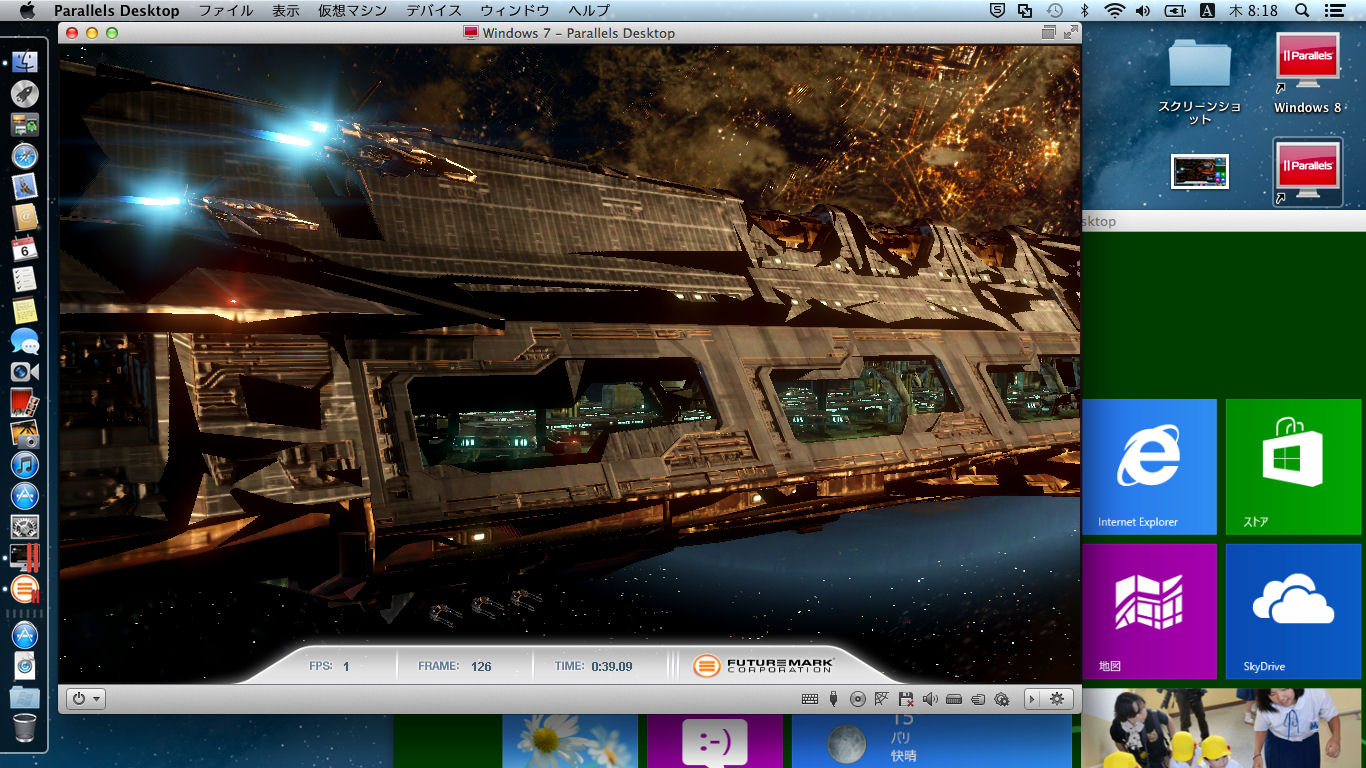Image resolution: width=1366 pixels, height=768 pixels.
Task: Click Time Machine icon in menu bar
Action: point(1055,10)
